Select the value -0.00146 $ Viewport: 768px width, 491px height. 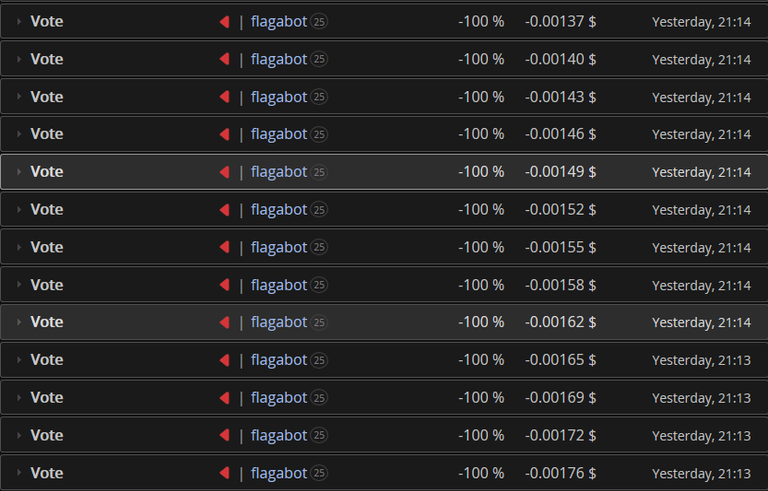tap(560, 134)
